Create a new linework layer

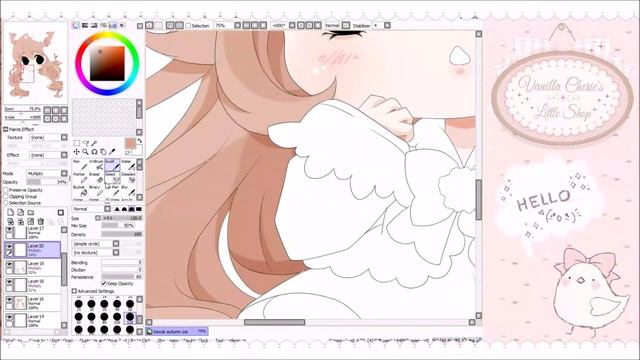tap(20, 213)
